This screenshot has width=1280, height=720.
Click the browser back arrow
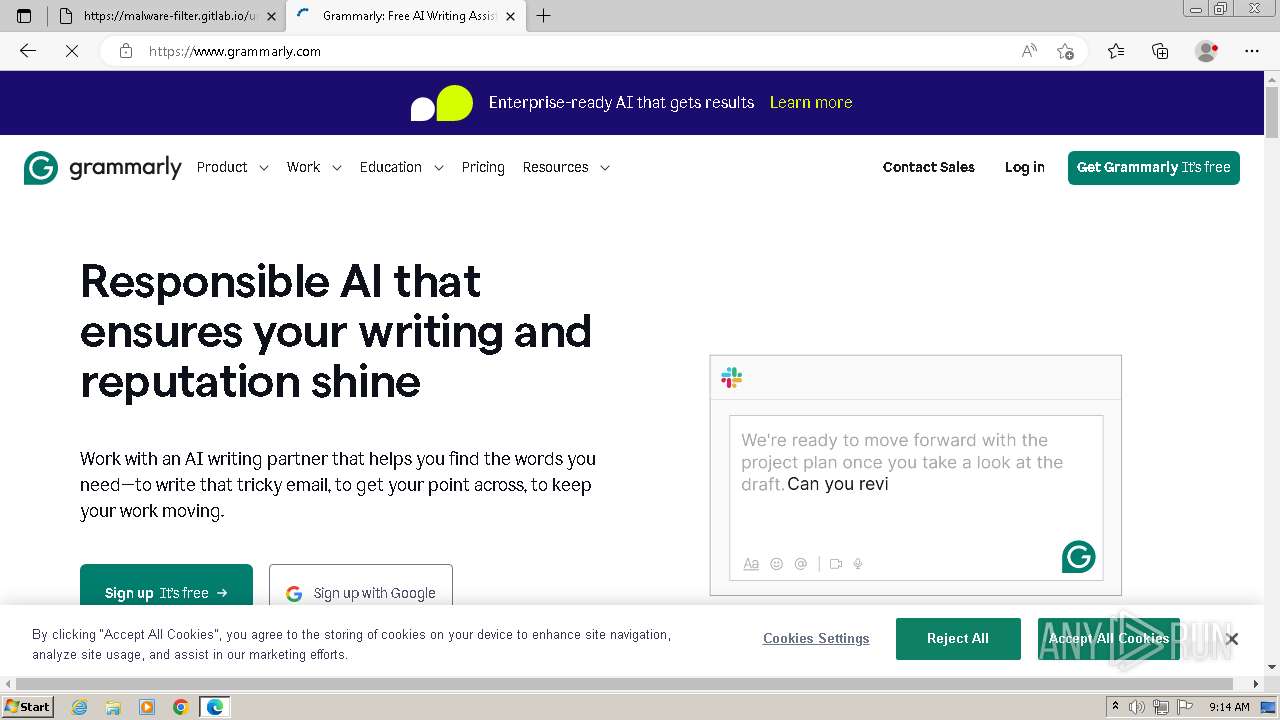click(28, 51)
